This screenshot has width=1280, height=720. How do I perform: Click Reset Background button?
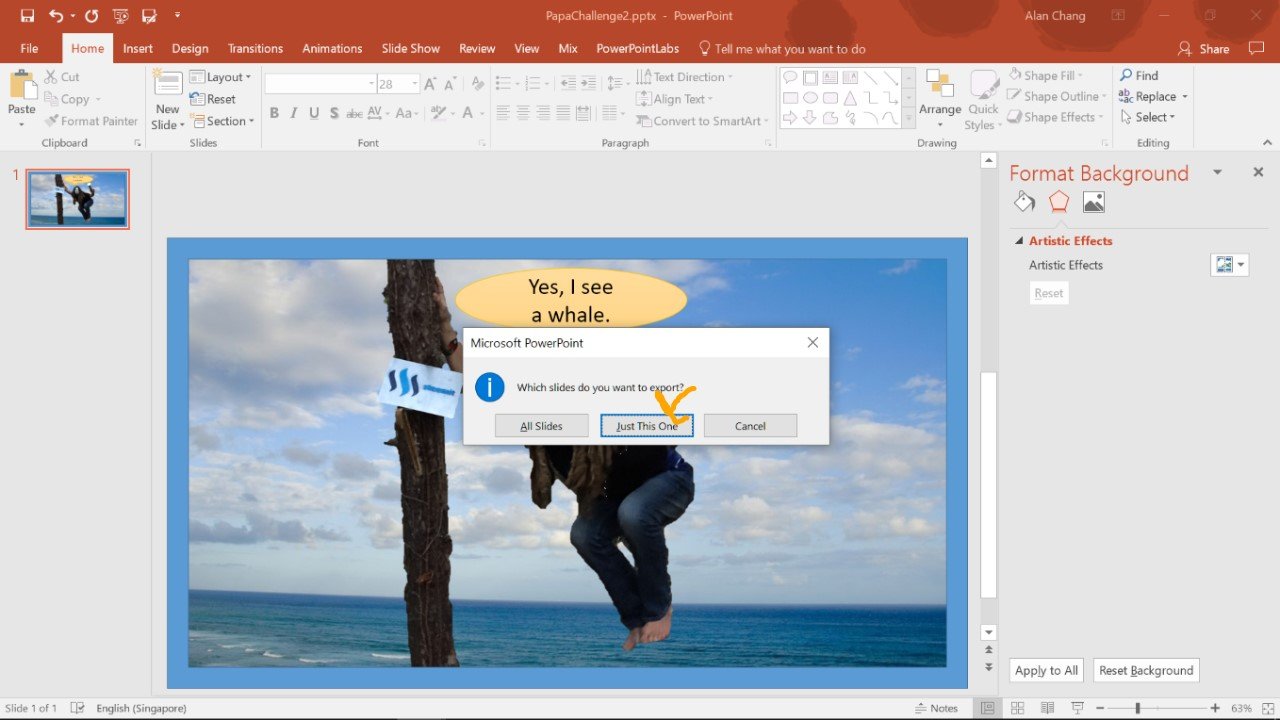click(x=1146, y=671)
